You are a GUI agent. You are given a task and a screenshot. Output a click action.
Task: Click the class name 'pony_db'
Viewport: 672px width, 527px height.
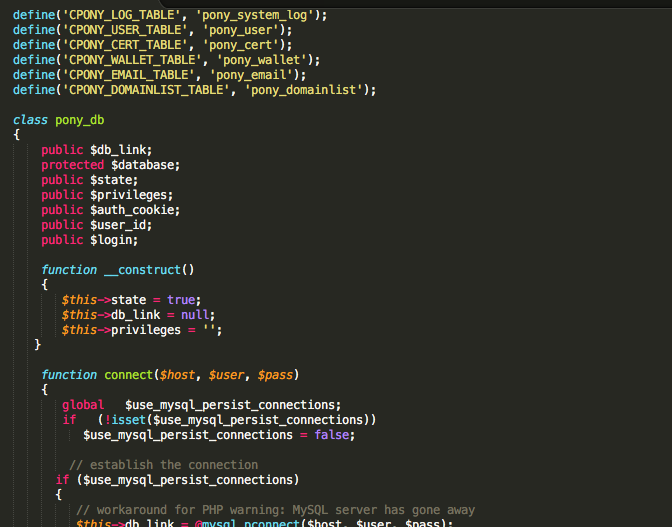(x=80, y=120)
